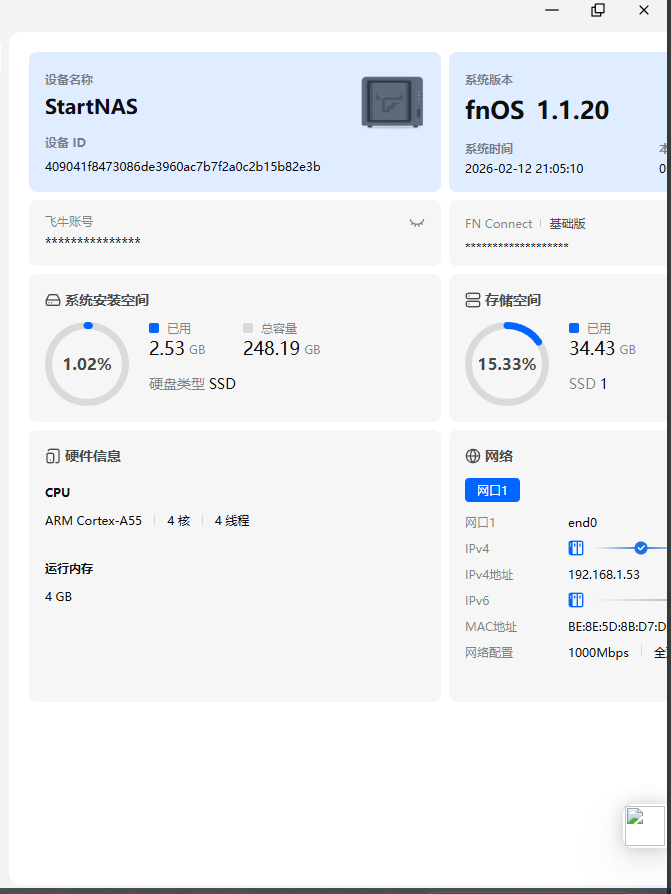Click the 1000Mbps network speed value

[x=599, y=653]
